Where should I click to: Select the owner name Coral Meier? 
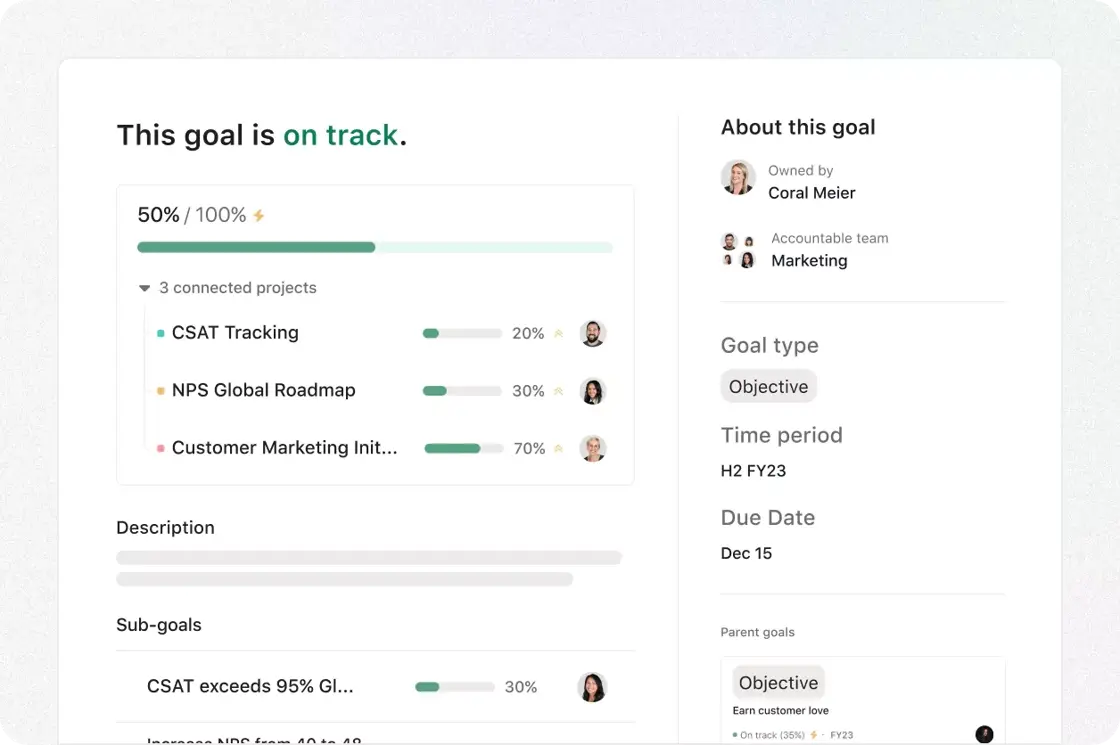pos(811,193)
